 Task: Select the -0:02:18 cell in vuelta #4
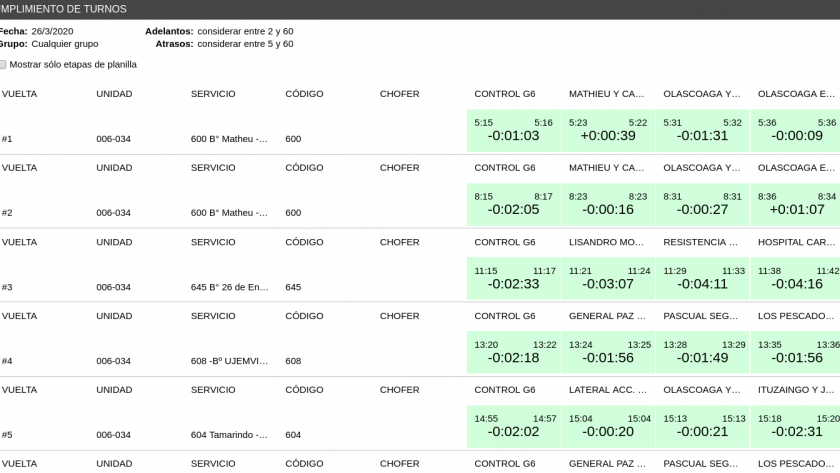[x=513, y=358]
